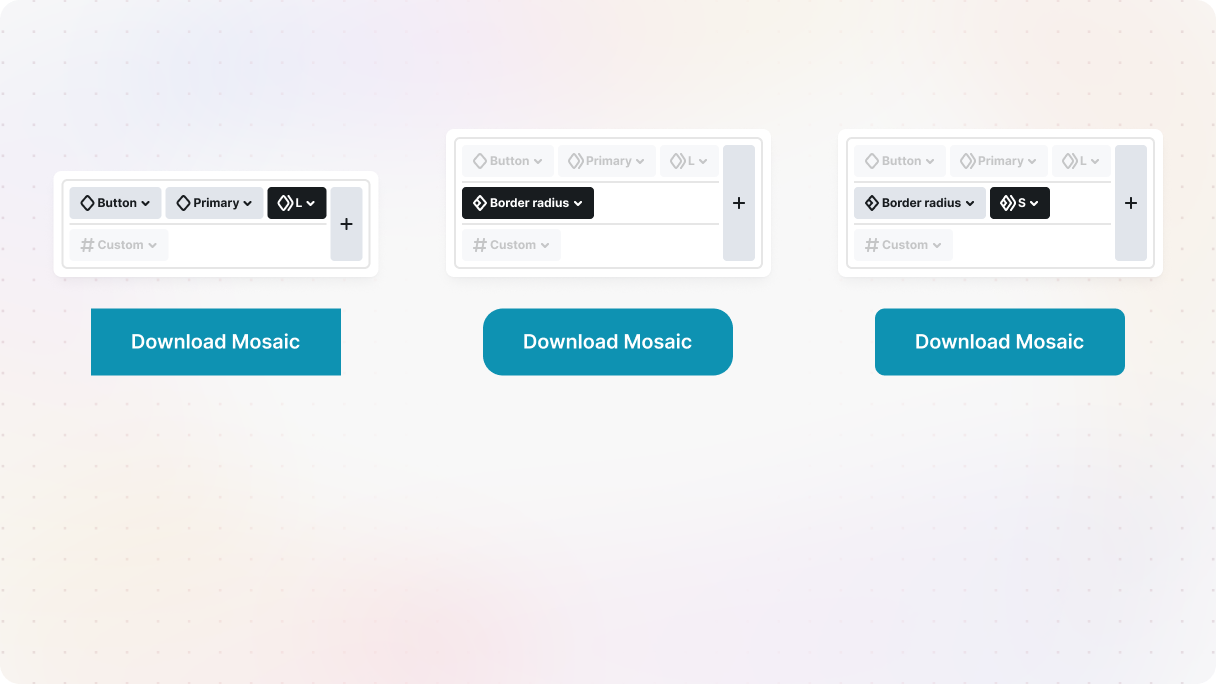Click the plus icon in the middle panel
This screenshot has width=1216, height=684.
[x=739, y=203]
